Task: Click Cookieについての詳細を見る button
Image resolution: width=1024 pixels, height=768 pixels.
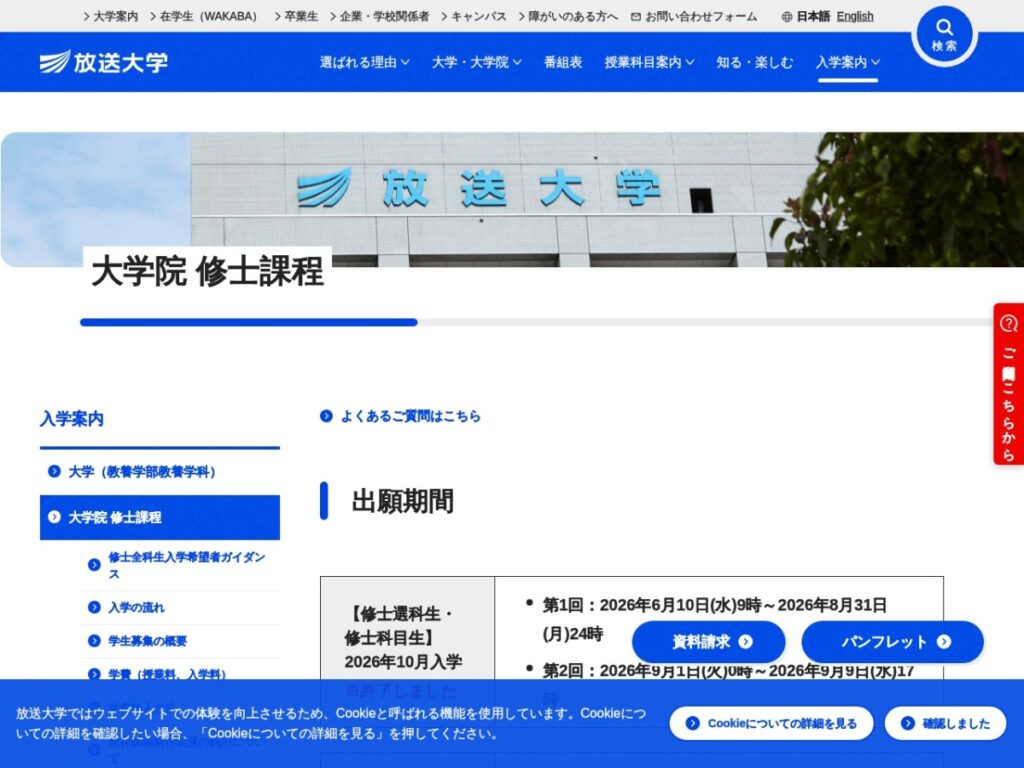Action: pyautogui.click(x=771, y=723)
